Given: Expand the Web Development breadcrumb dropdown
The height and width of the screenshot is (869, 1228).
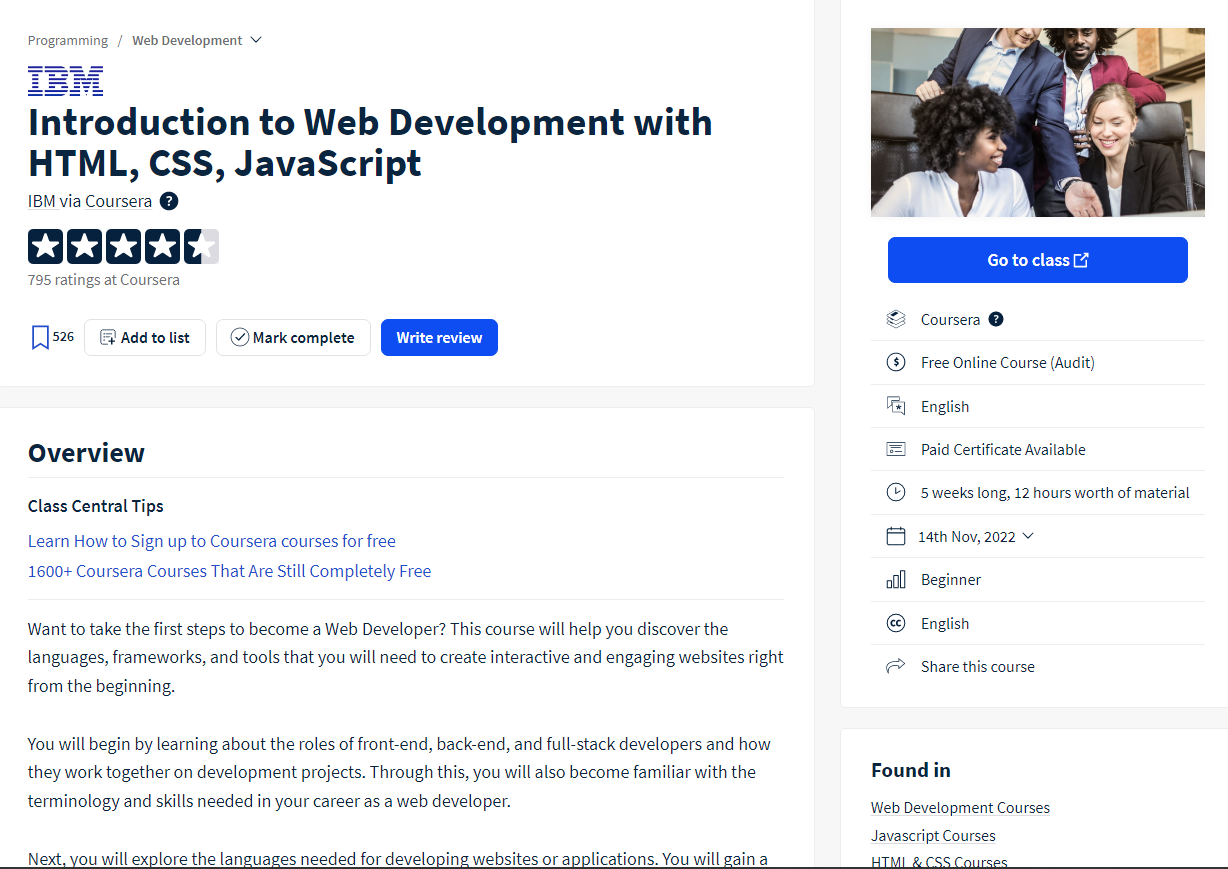Looking at the screenshot, I should [x=256, y=40].
